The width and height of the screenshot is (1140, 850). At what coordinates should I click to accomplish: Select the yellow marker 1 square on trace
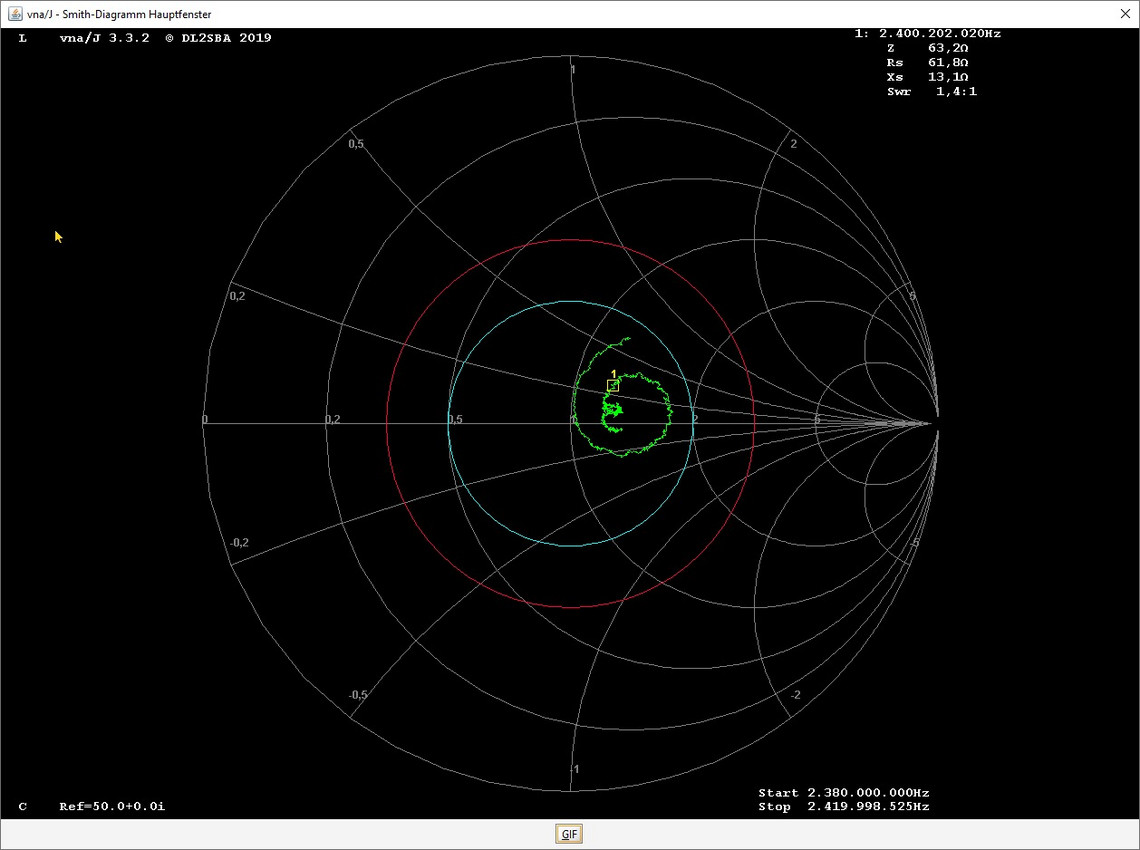coord(613,385)
